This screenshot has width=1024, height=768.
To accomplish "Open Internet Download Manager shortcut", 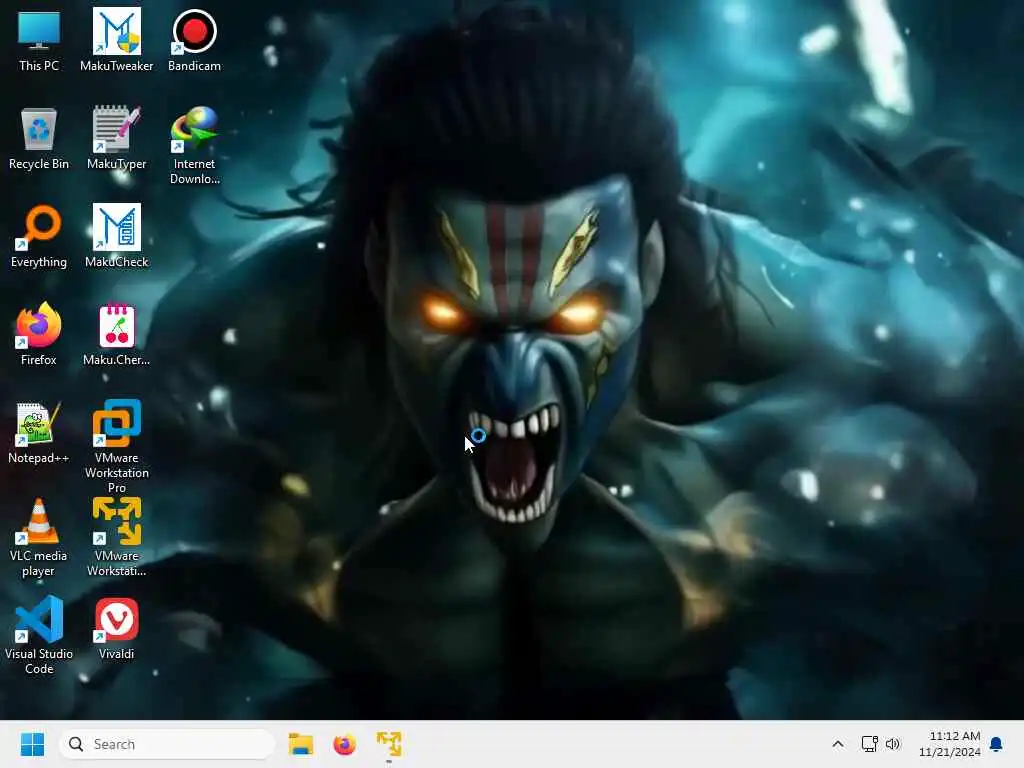I will tap(194, 146).
